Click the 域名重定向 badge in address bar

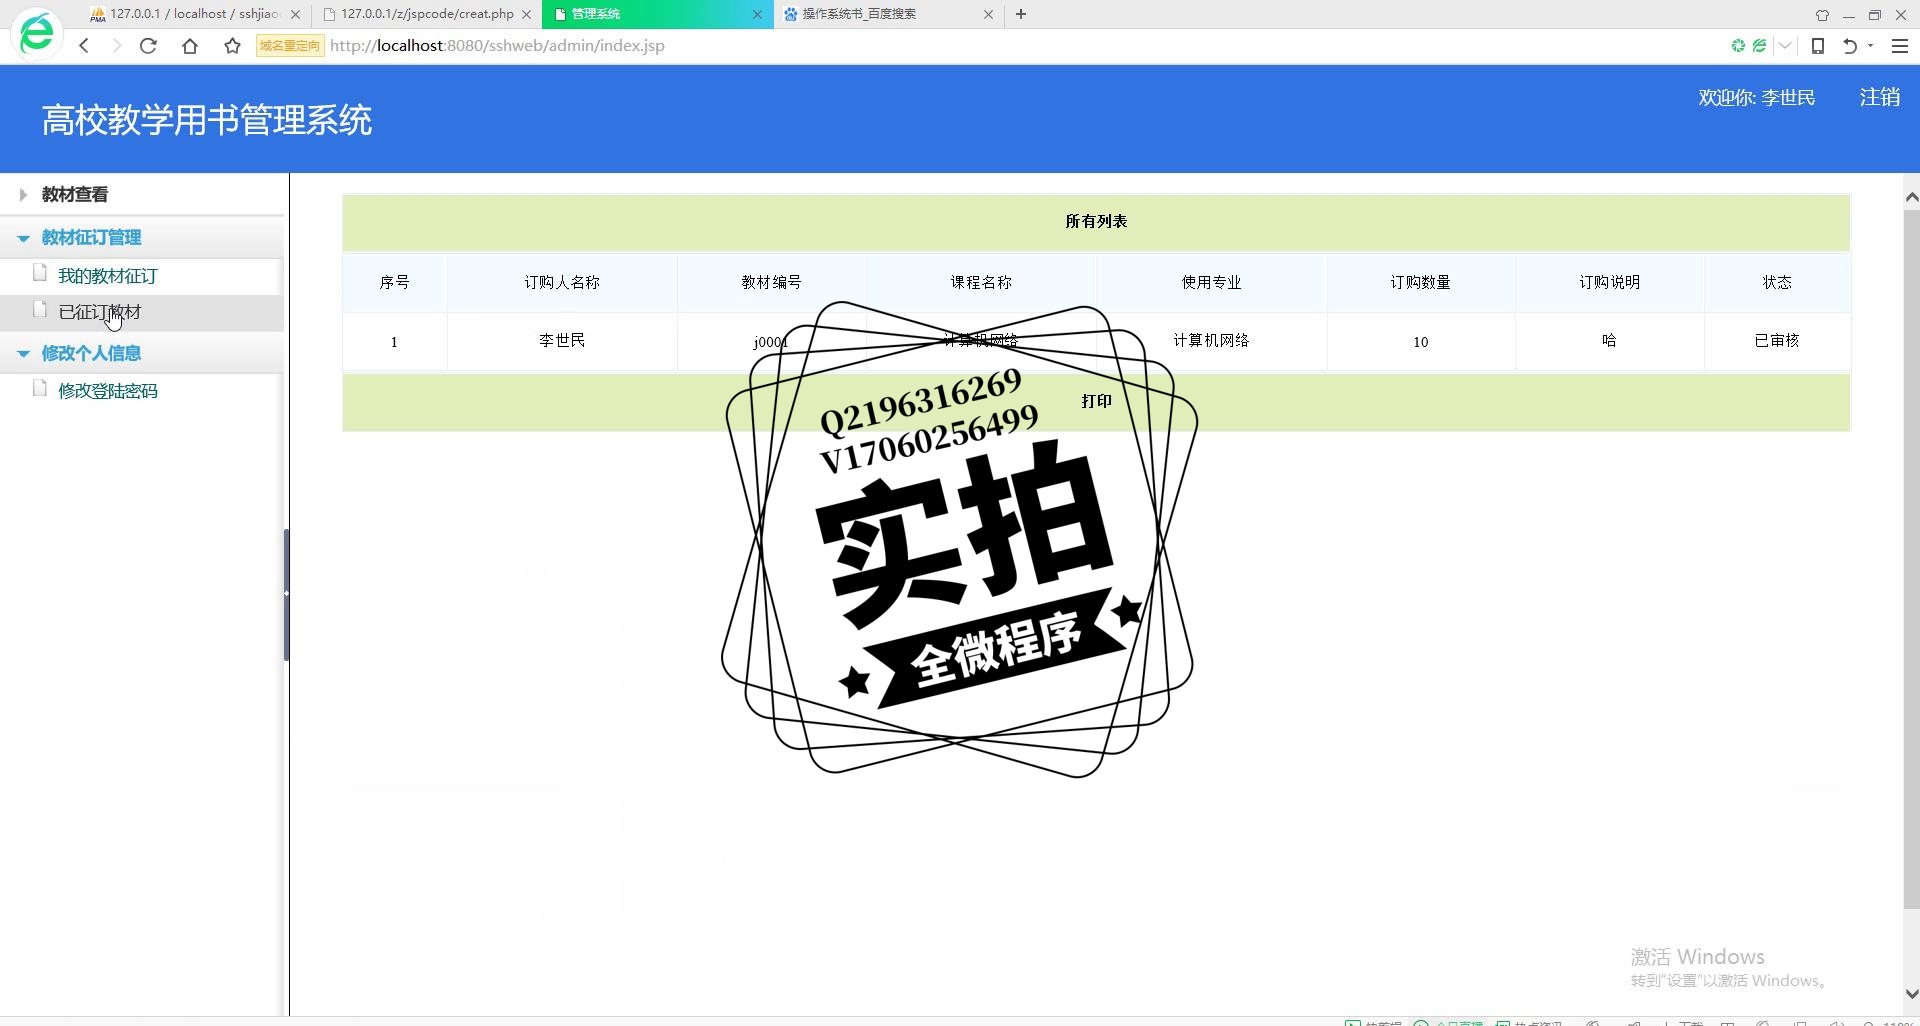tap(290, 46)
